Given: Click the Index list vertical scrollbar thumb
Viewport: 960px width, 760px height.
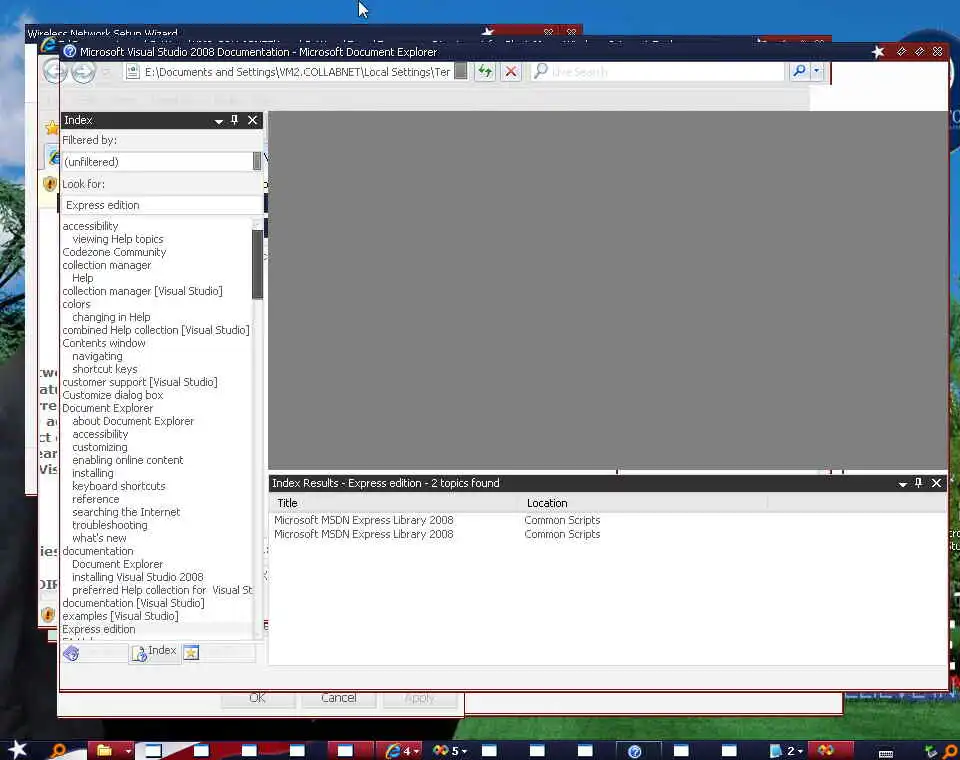Looking at the screenshot, I should coord(257,264).
